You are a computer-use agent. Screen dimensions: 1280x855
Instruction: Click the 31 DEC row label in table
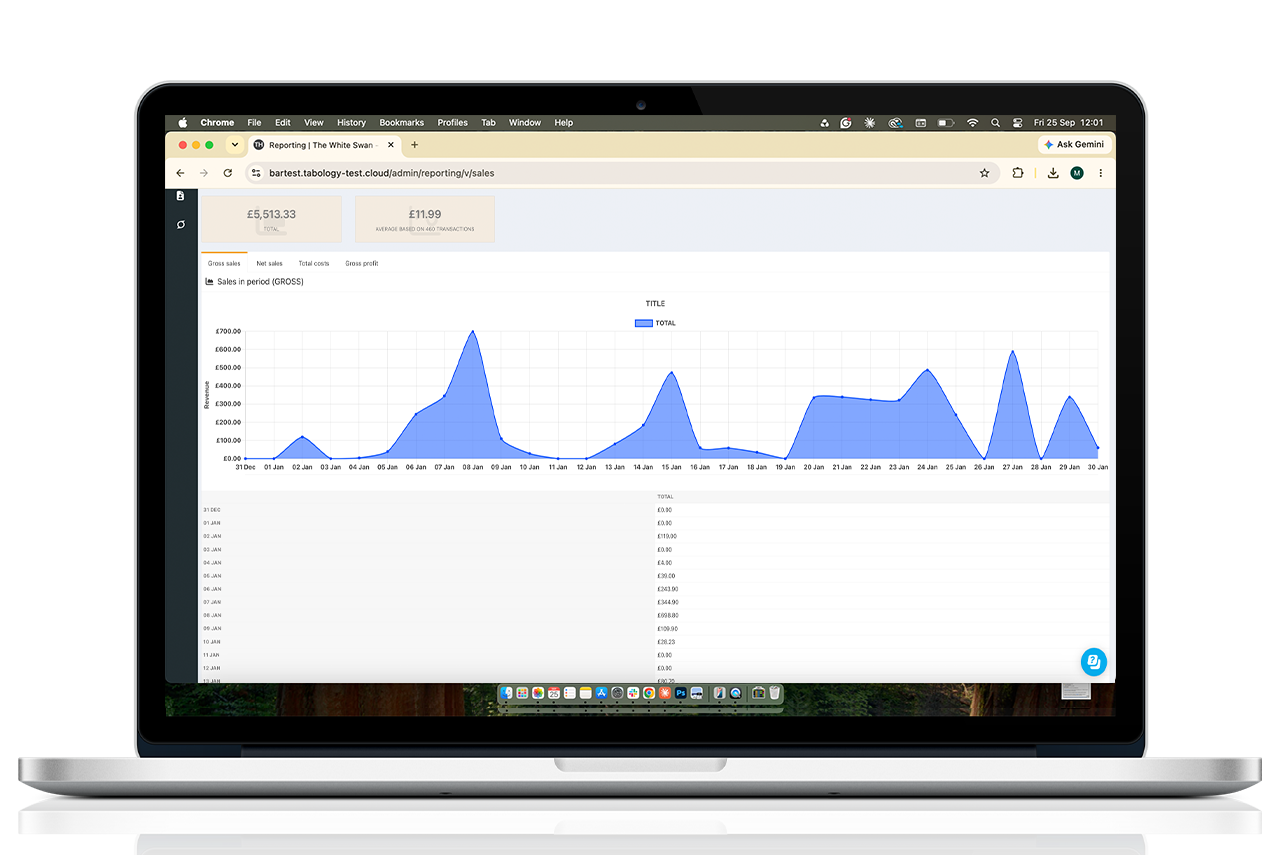click(212, 510)
